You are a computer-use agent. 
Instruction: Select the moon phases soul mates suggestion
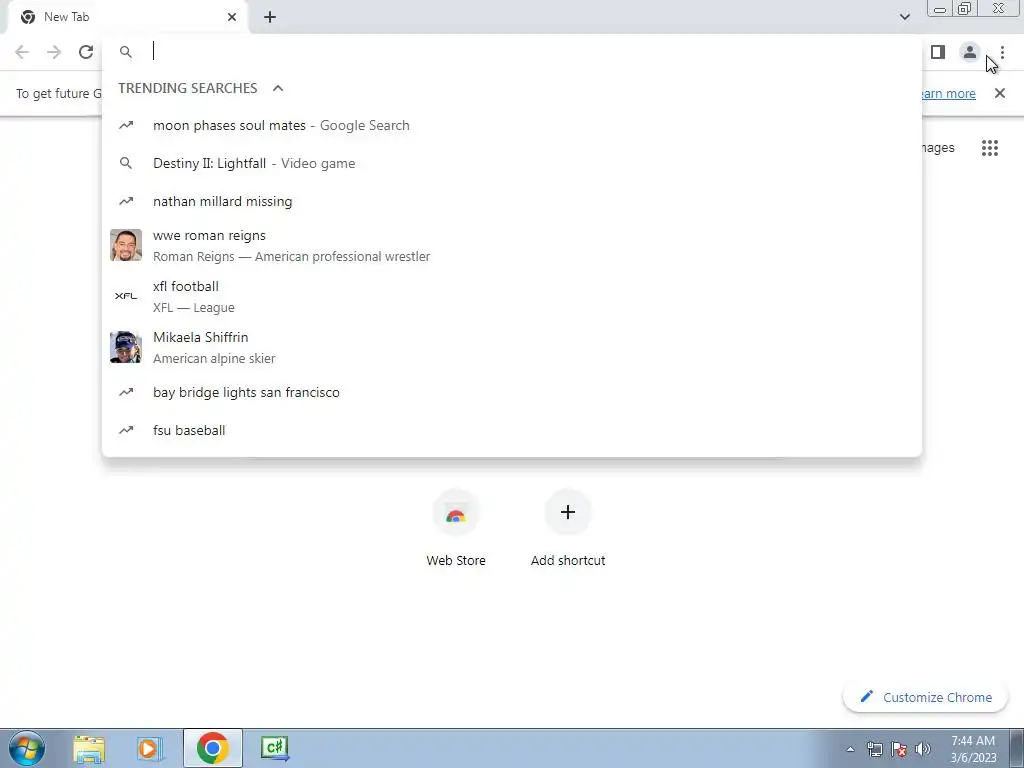[512, 125]
